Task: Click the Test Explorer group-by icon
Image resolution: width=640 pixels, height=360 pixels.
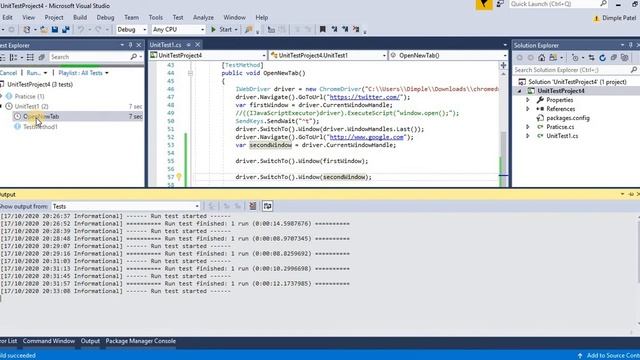Action: (x=13, y=57)
